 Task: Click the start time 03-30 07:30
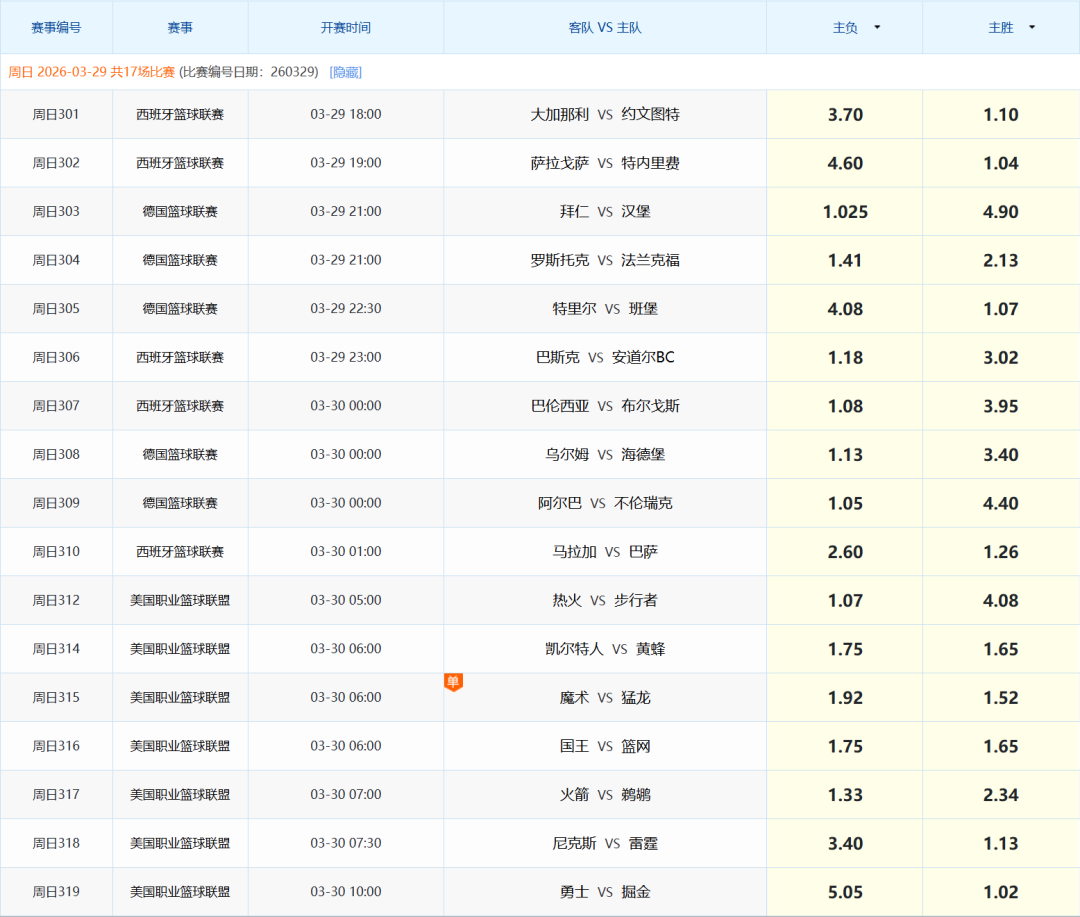346,843
